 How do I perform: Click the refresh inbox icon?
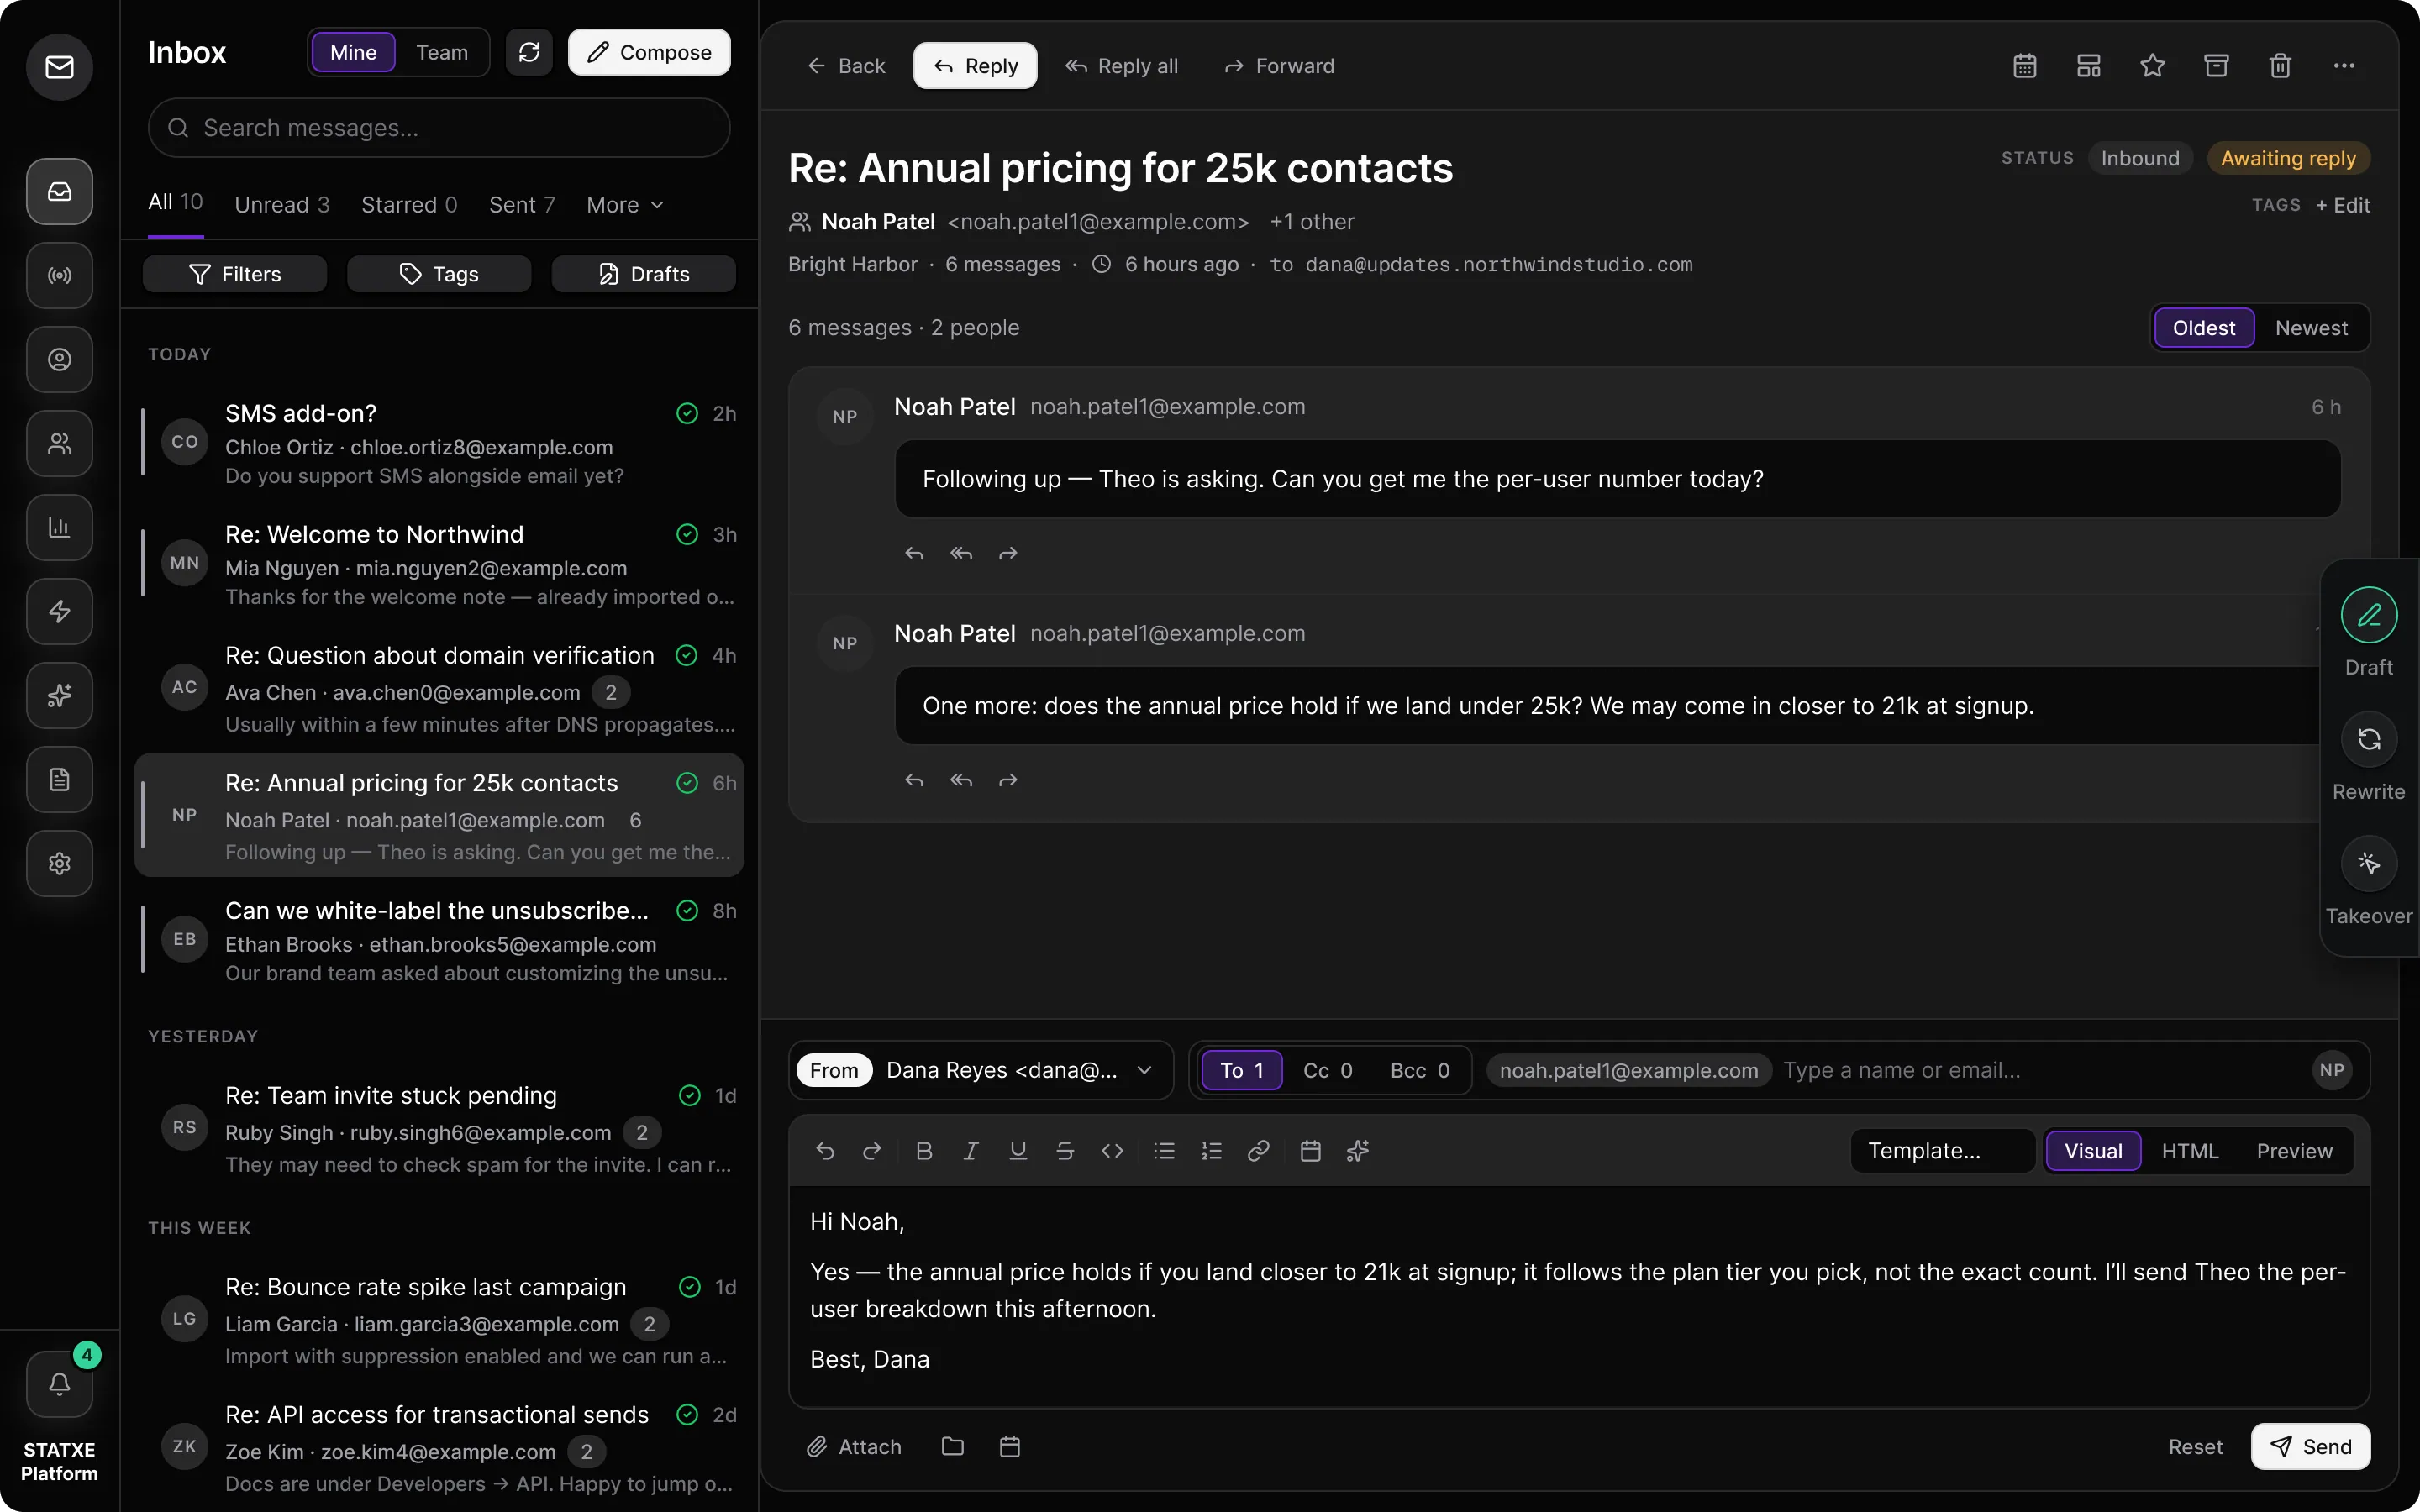point(529,52)
